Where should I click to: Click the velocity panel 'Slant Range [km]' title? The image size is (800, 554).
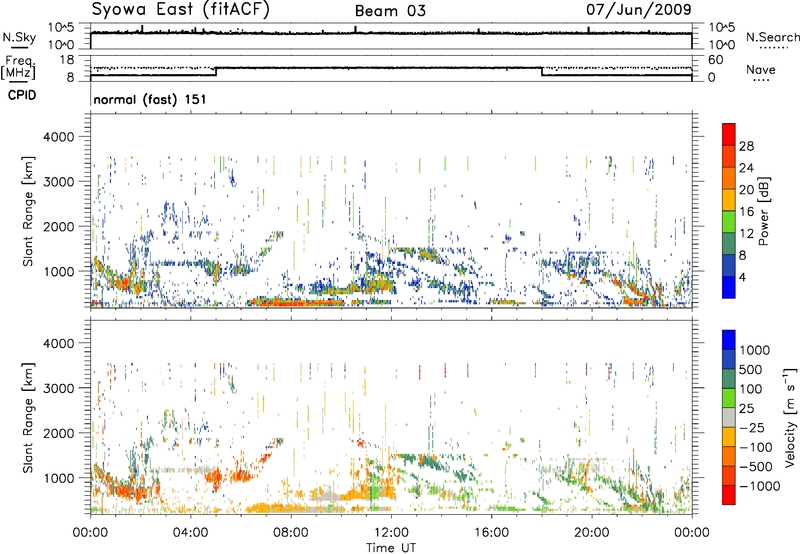click(x=28, y=418)
